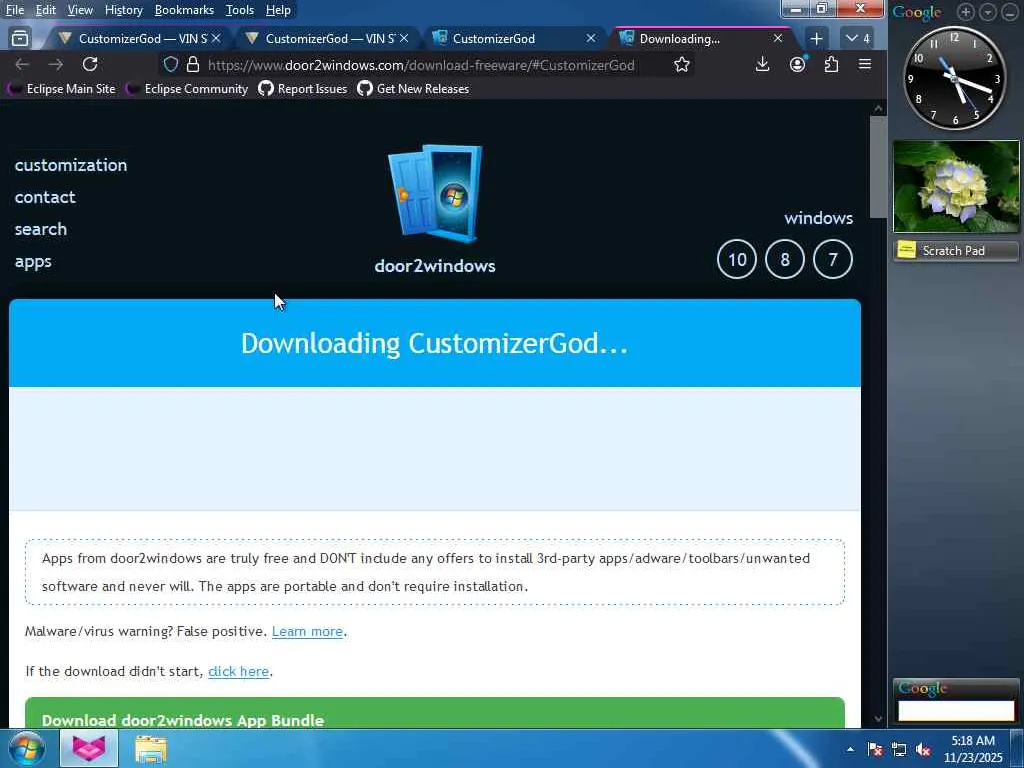Click the Google gadget search box

pyautogui.click(x=956, y=711)
